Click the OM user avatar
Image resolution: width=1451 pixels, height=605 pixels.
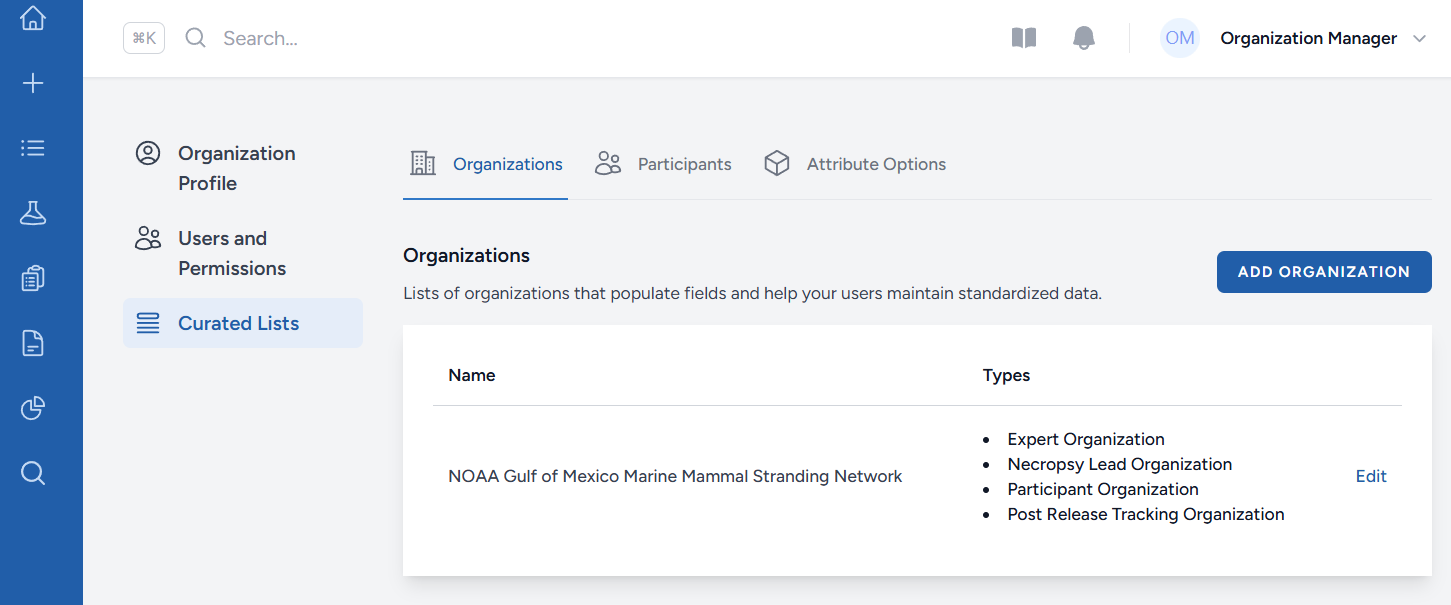coord(1180,38)
